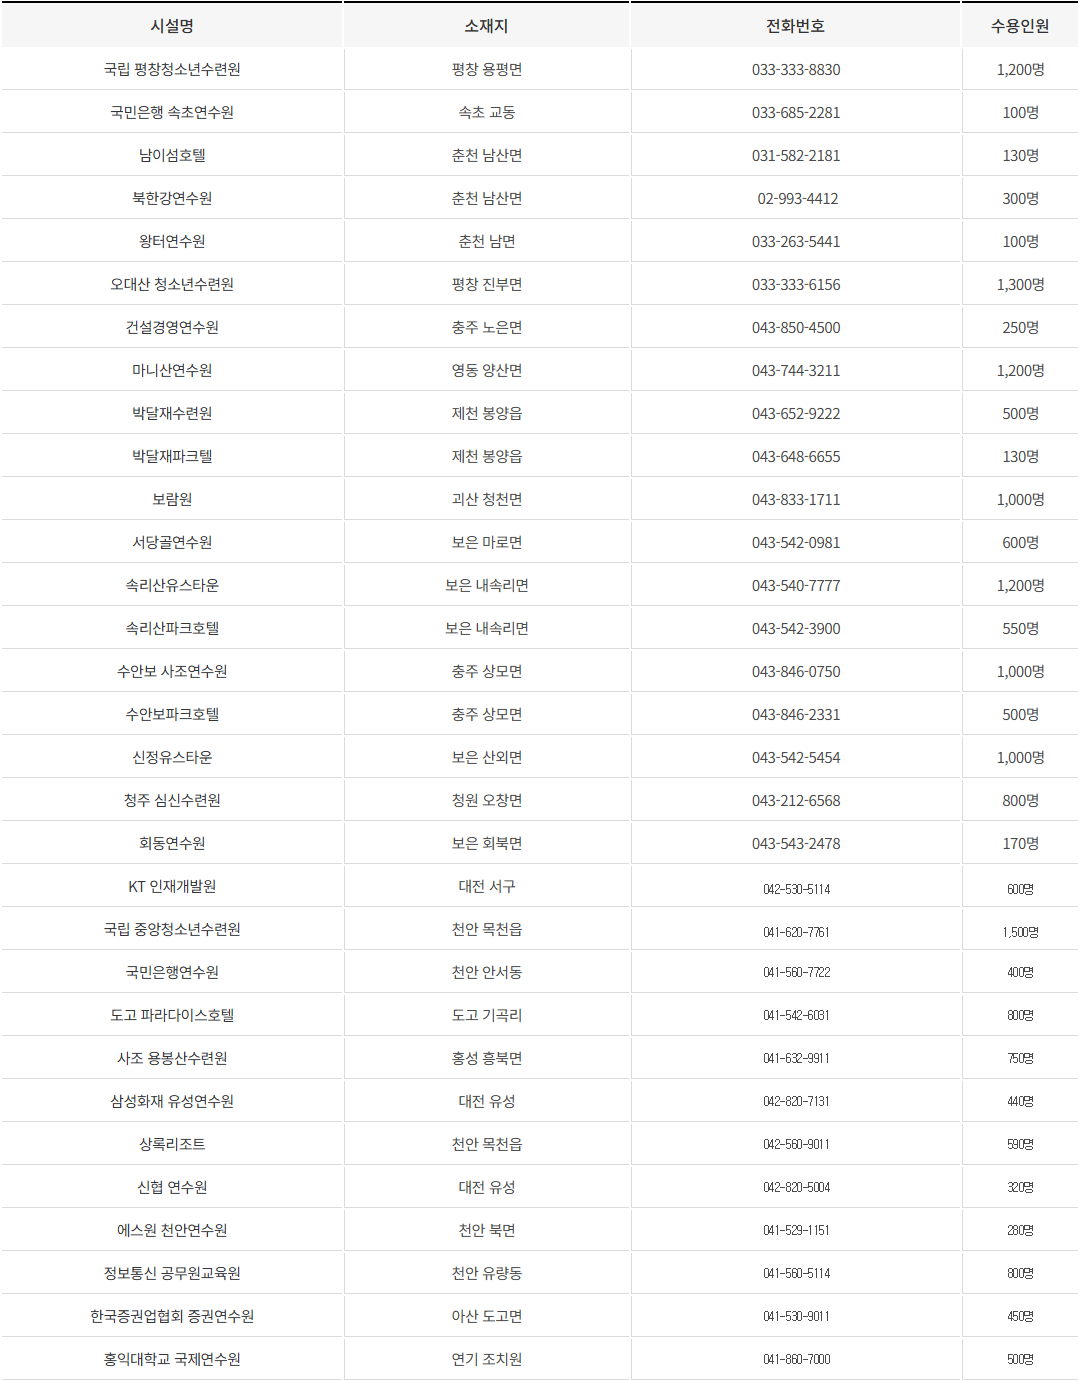Click the 시설명 column header
The height and width of the screenshot is (1381, 1079).
click(x=172, y=26)
